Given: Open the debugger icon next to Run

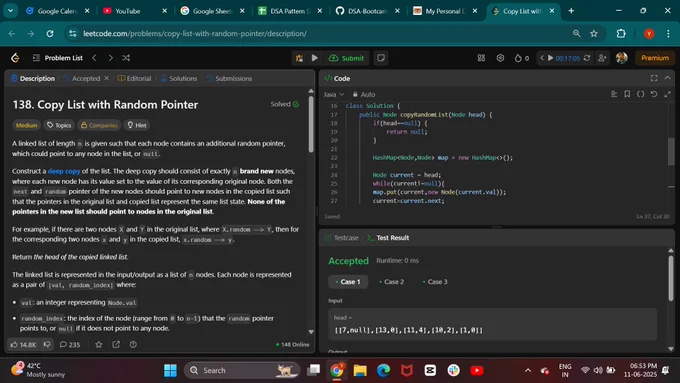Looking at the screenshot, I should [x=299, y=58].
